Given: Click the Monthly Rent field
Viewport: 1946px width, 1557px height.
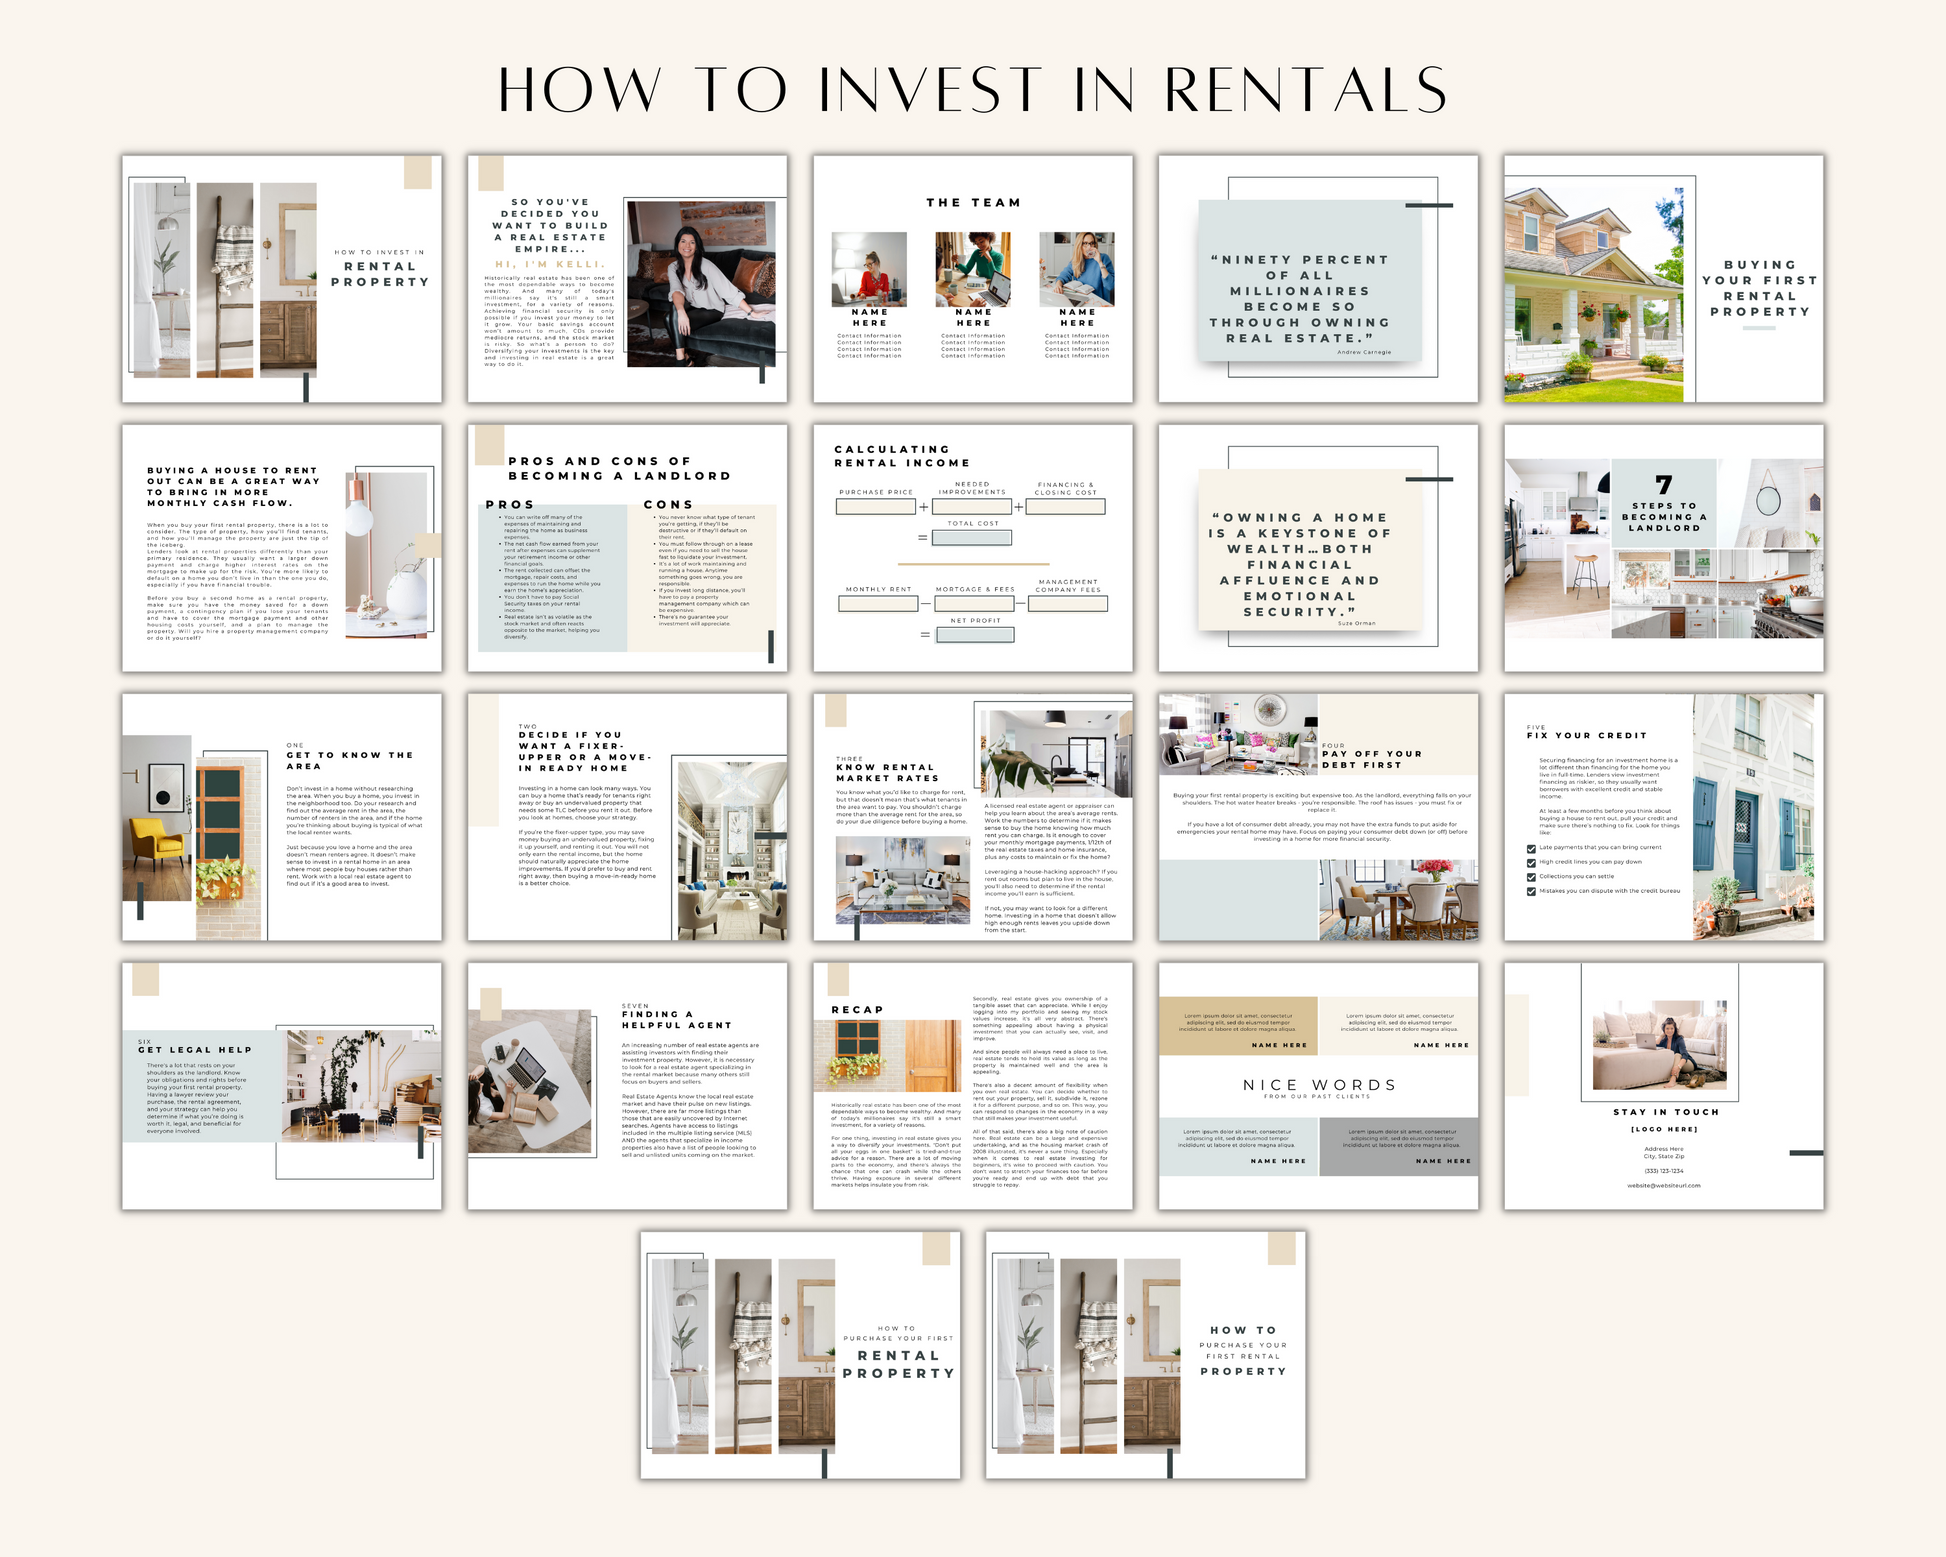Looking at the screenshot, I should coord(878,604).
